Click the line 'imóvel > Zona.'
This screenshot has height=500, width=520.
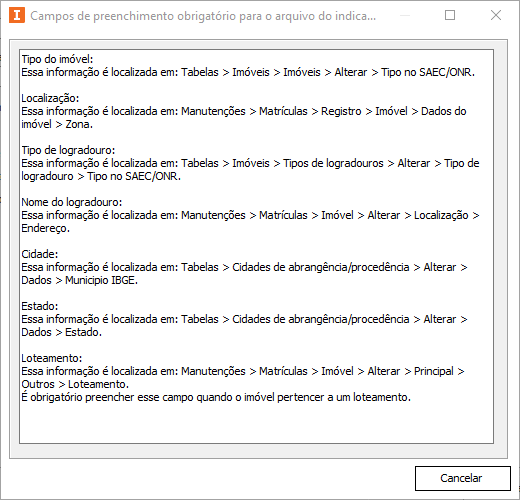57,124
